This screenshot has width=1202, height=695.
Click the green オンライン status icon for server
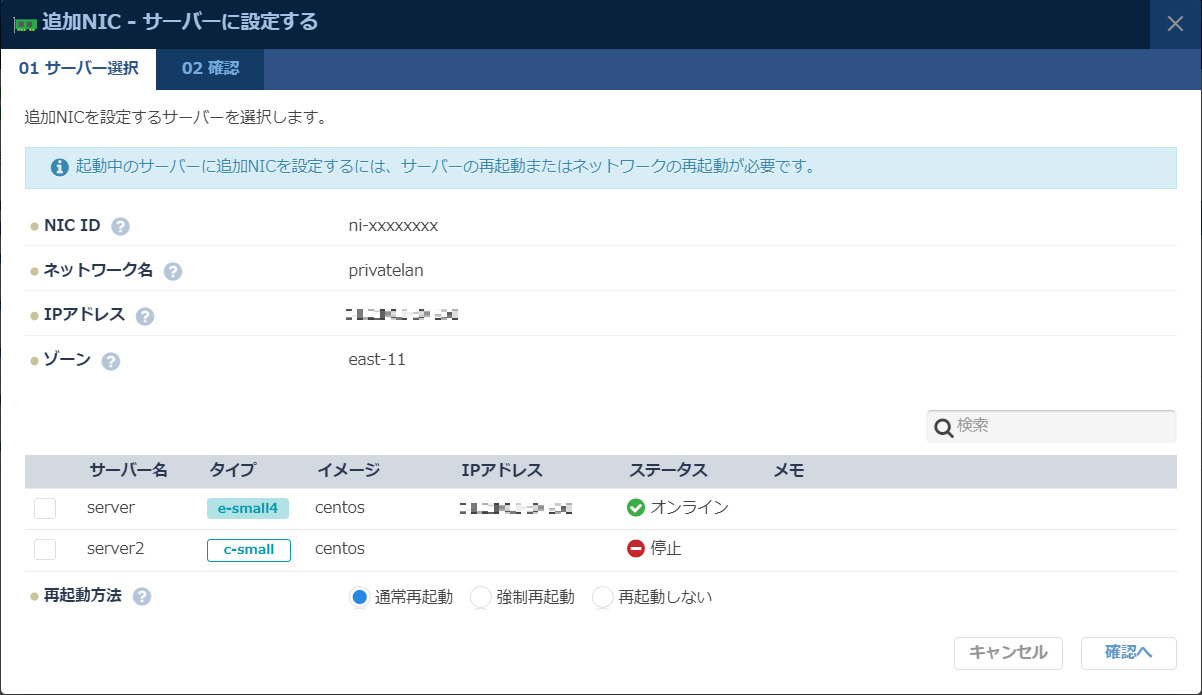[636, 507]
